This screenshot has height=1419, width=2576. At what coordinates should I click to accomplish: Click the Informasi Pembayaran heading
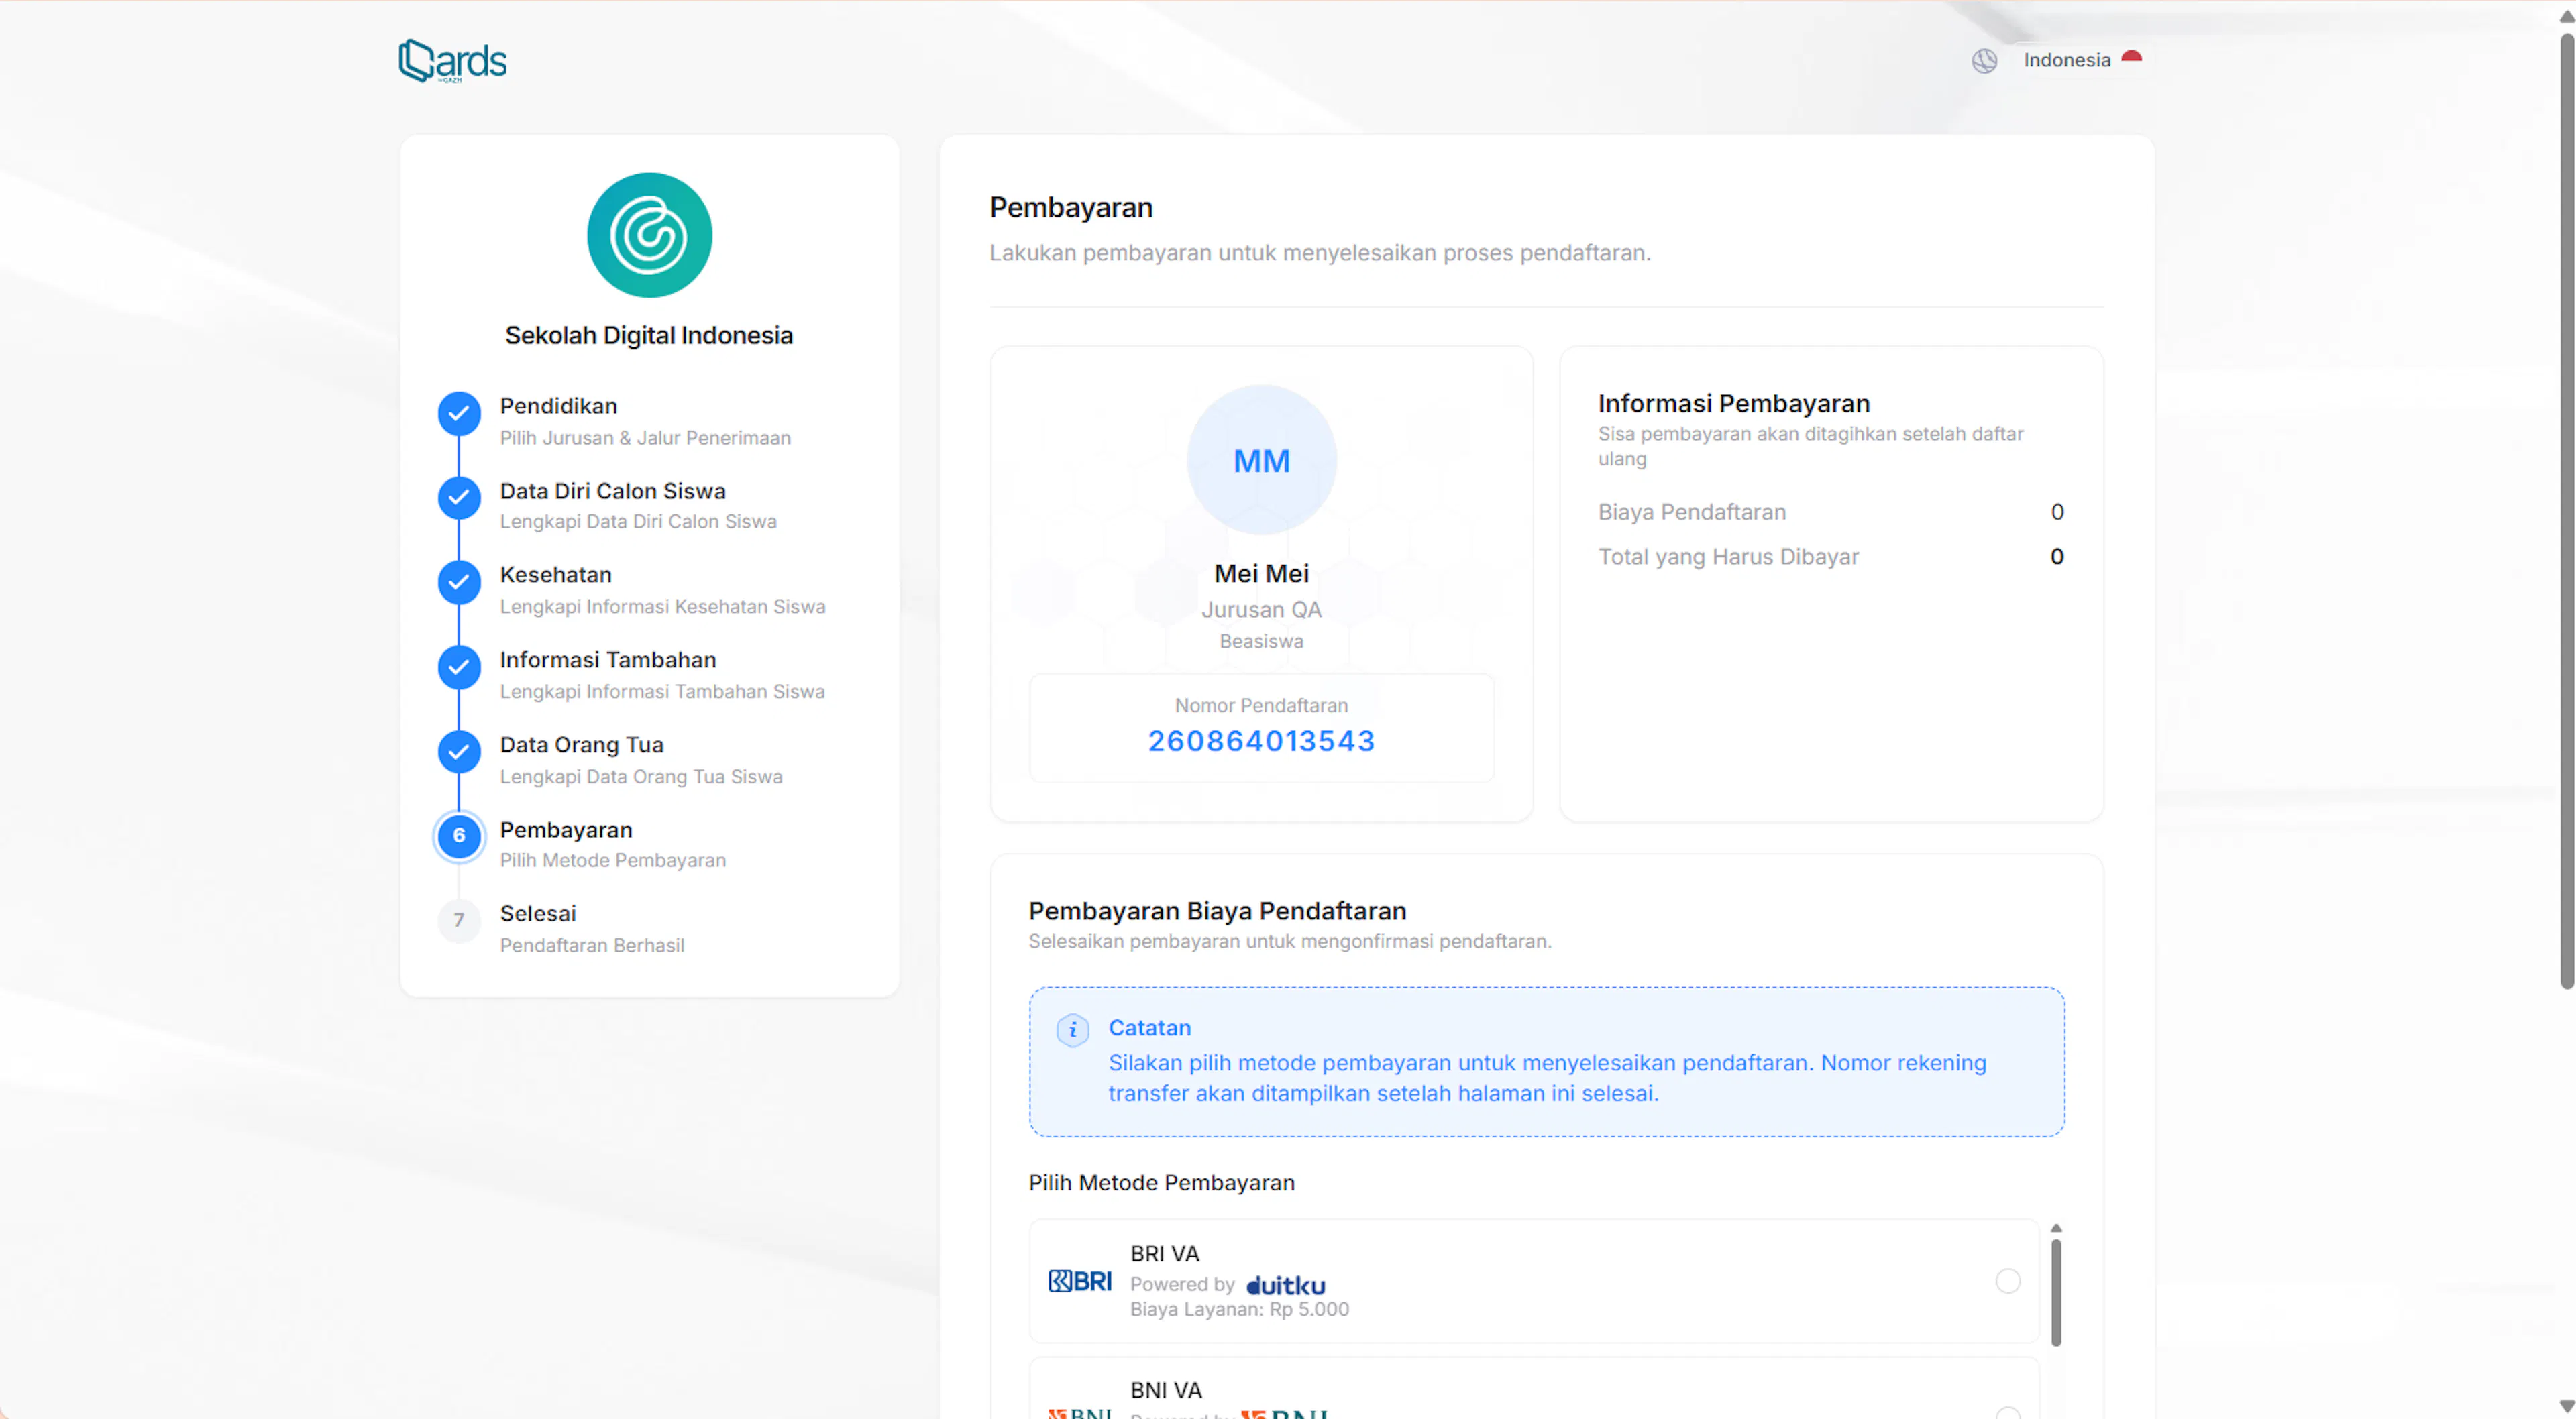[x=1733, y=404]
